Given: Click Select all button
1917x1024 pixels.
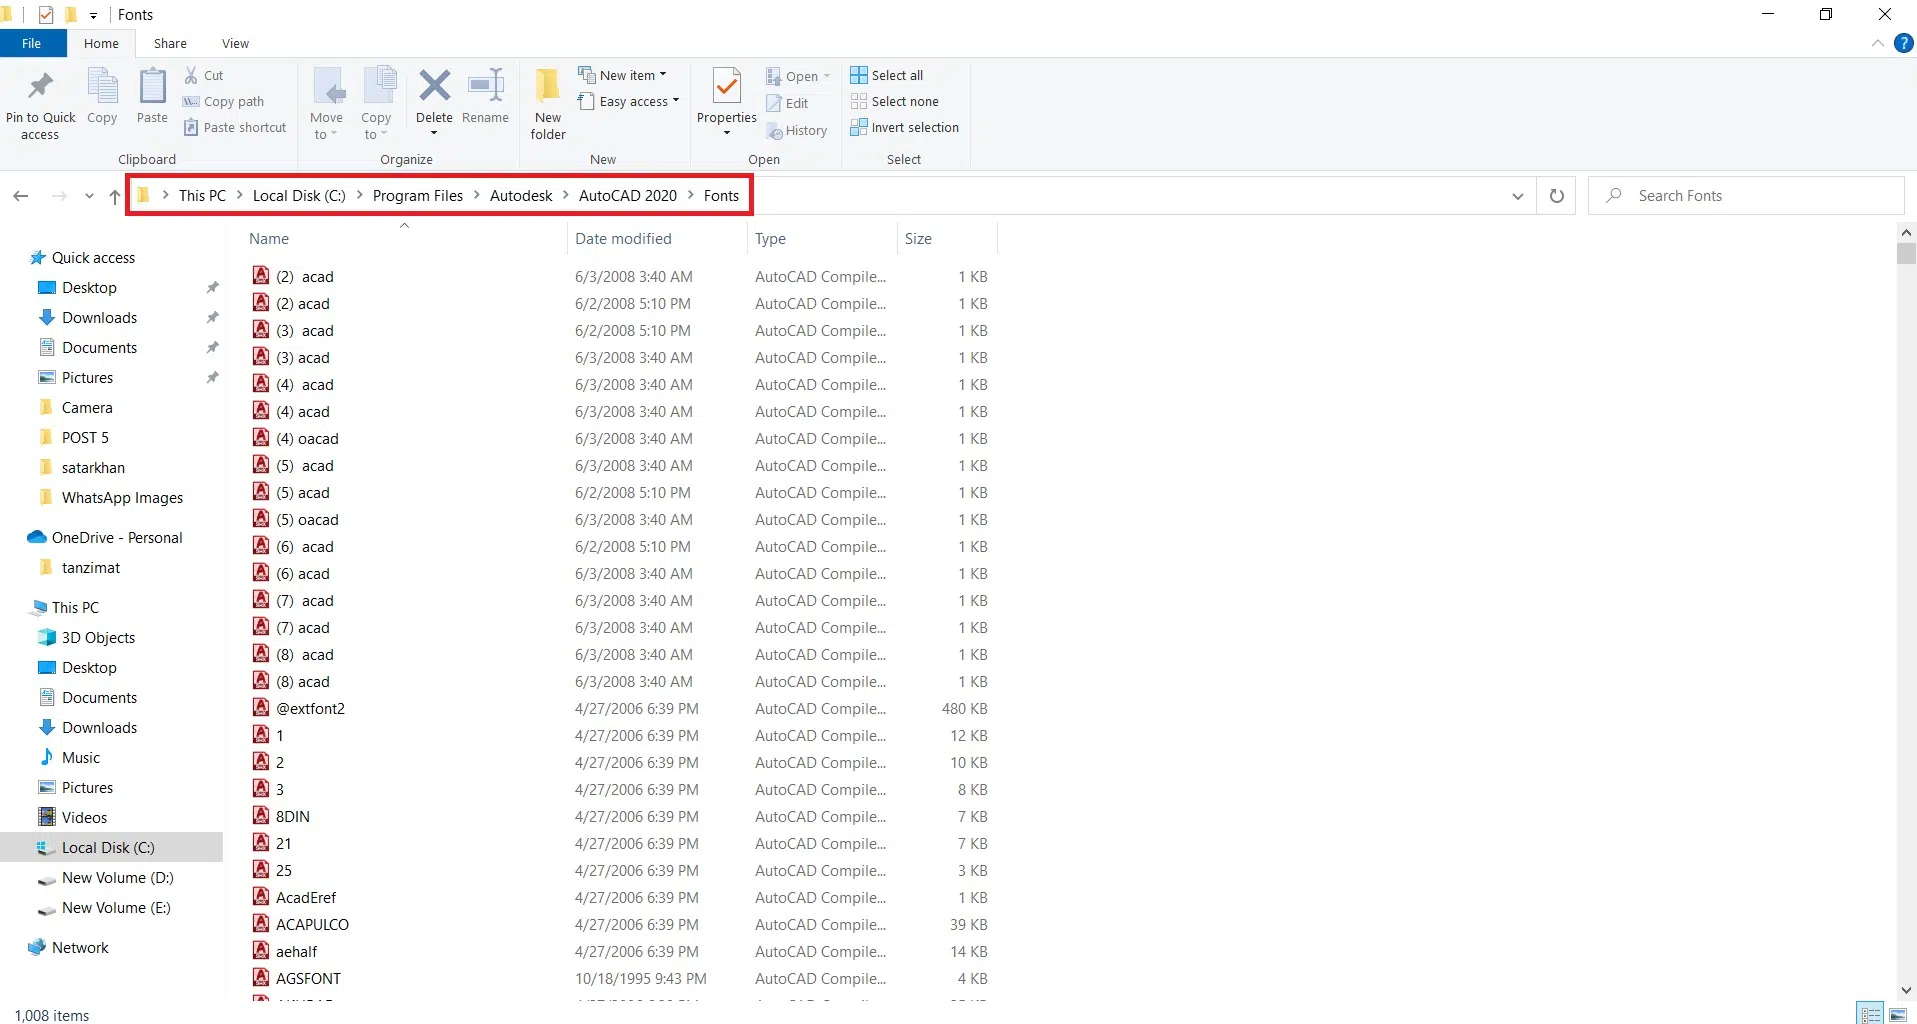Looking at the screenshot, I should [887, 75].
